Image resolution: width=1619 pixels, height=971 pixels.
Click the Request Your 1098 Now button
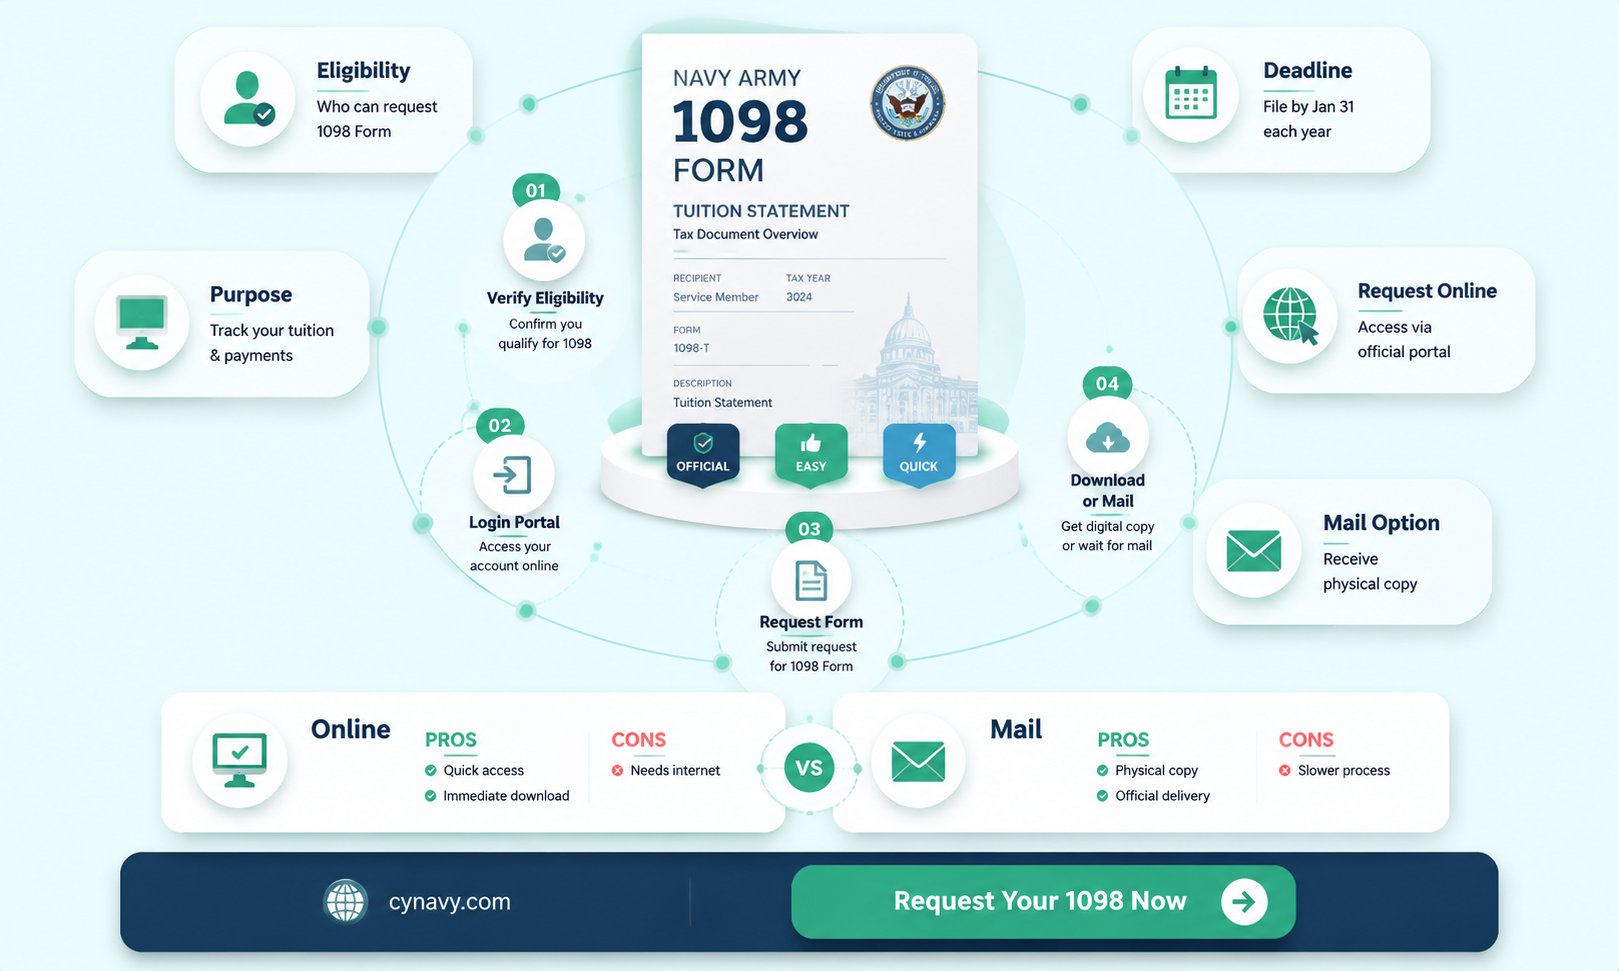pos(1043,902)
